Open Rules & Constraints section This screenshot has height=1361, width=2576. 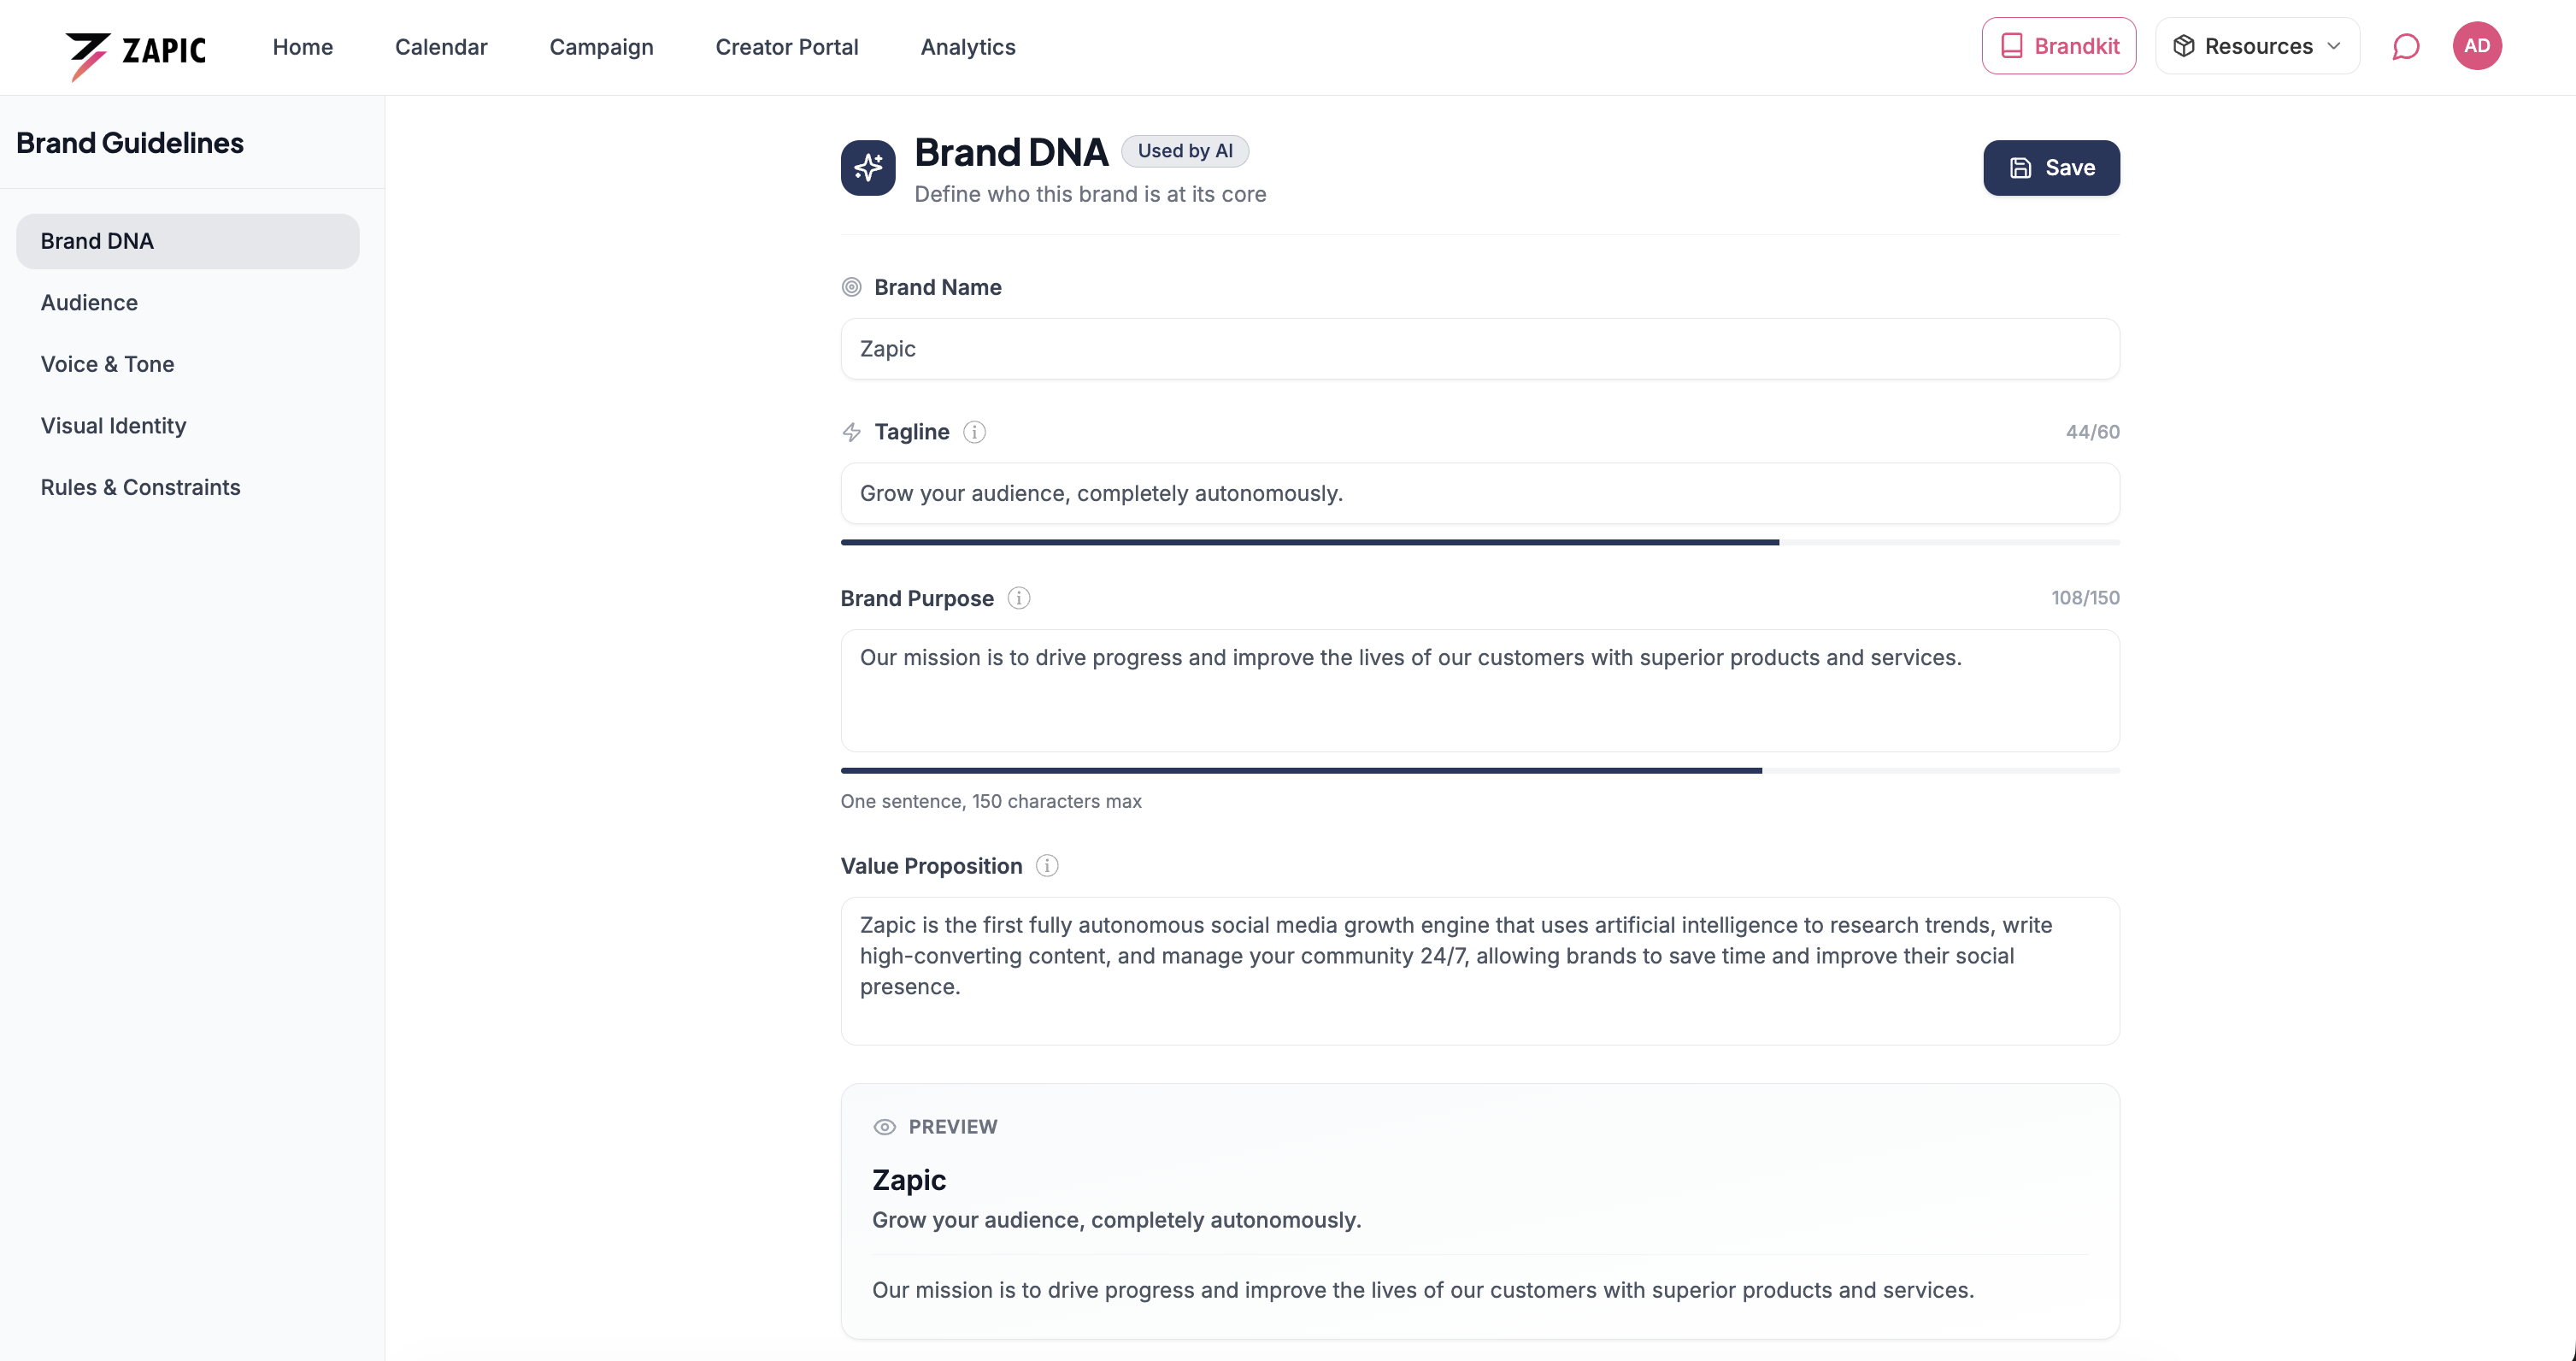pos(140,487)
